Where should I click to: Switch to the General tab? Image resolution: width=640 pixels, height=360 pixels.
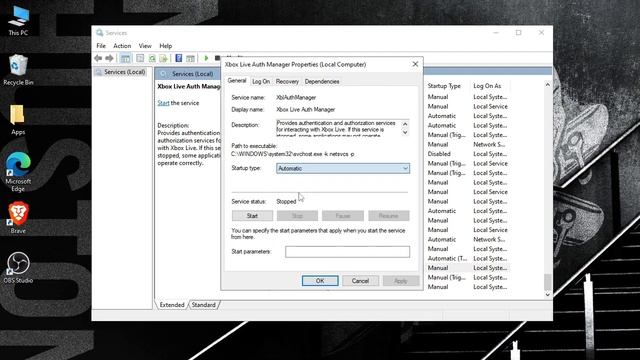[237, 81]
